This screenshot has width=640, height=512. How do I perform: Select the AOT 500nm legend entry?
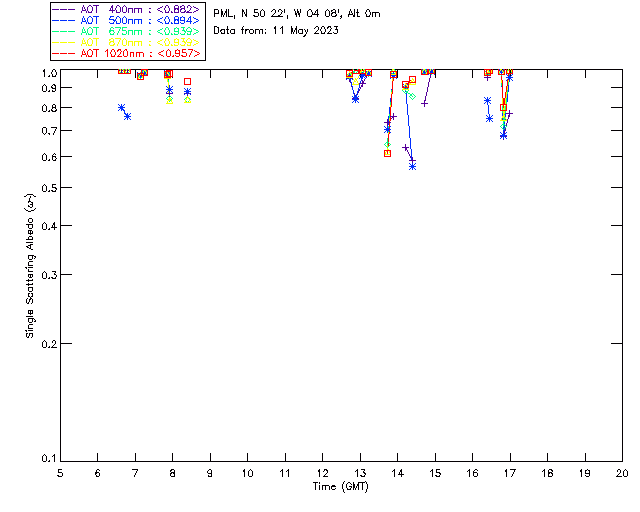coord(126,20)
